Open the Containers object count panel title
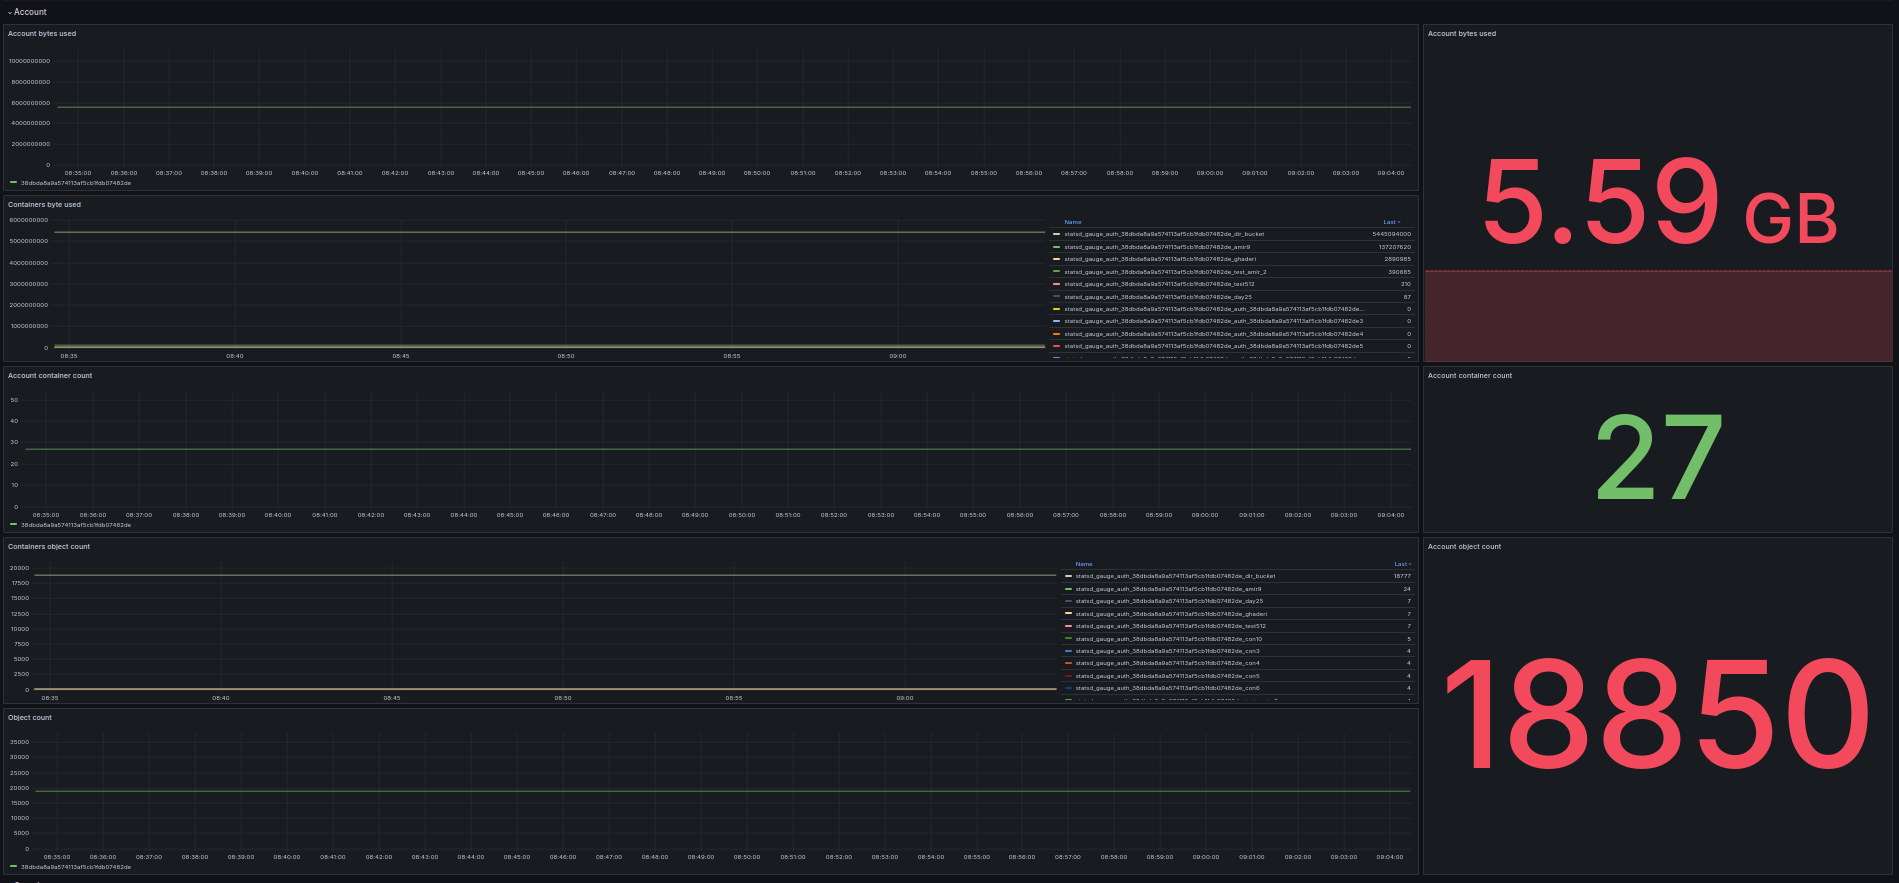 coord(49,547)
